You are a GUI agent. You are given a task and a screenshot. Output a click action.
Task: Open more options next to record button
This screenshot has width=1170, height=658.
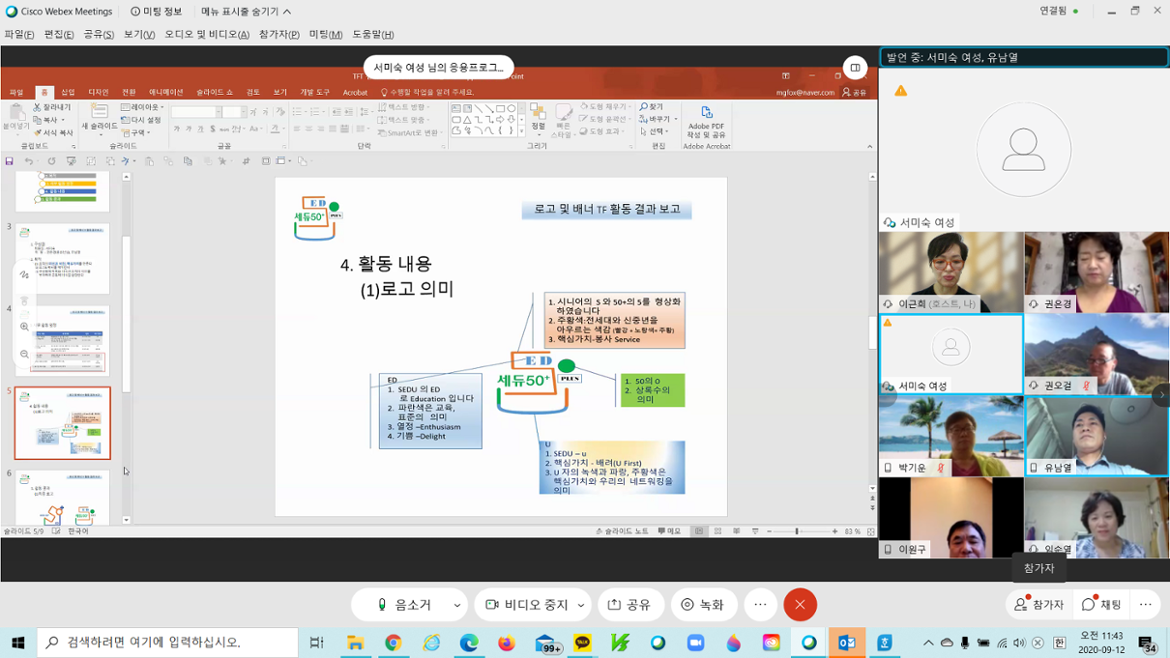[760, 604]
